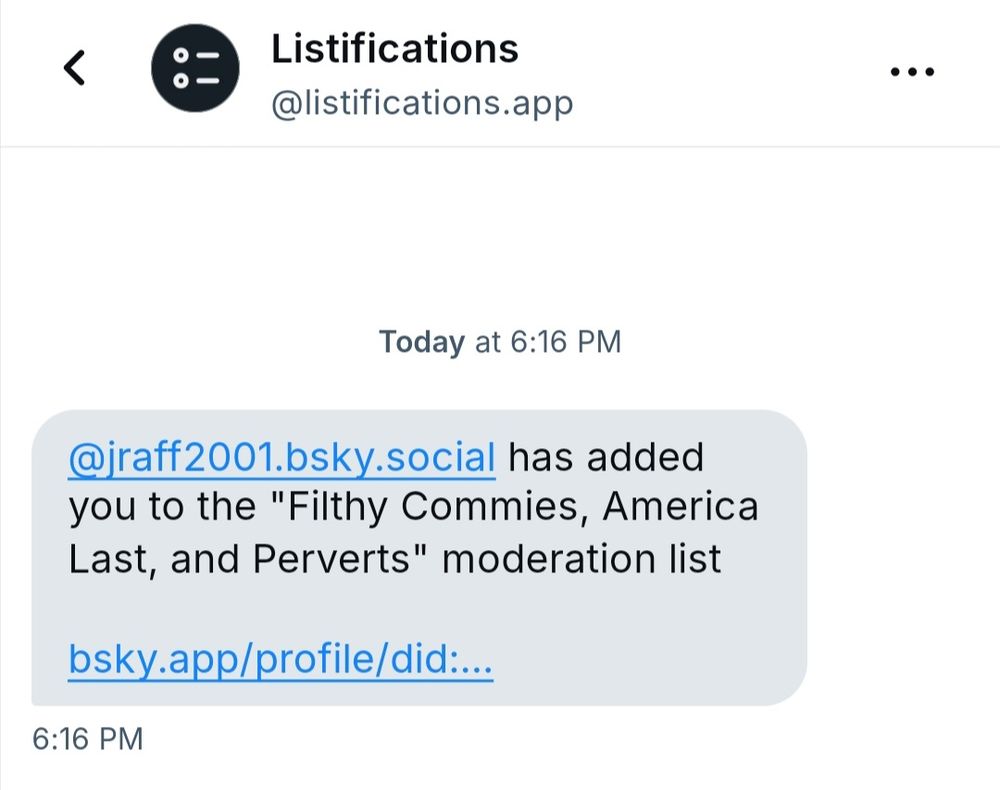Open the Listifications avatar icon
1000x790 pixels.
(195, 69)
